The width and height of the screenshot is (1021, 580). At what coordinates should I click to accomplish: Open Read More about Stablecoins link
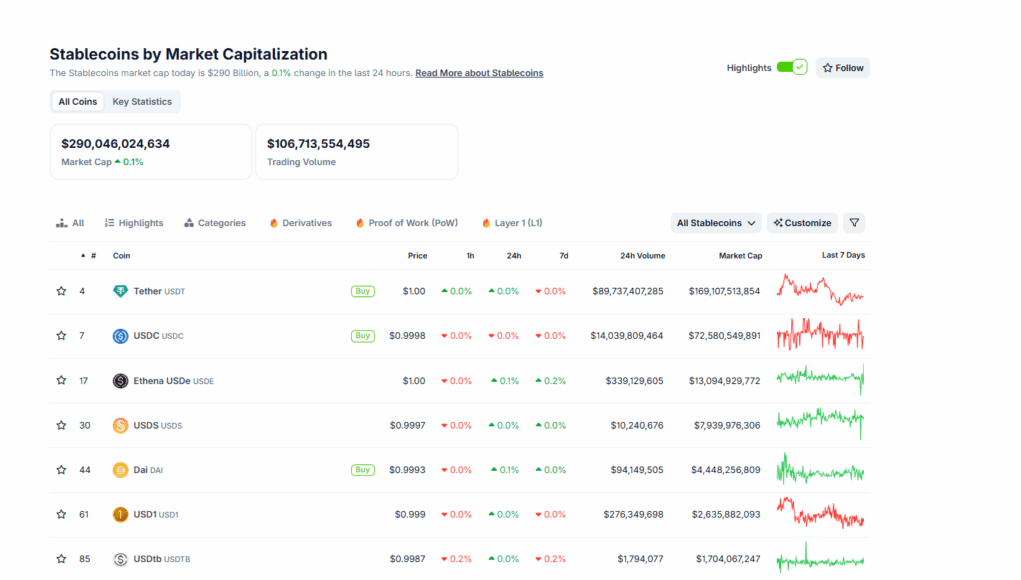479,73
